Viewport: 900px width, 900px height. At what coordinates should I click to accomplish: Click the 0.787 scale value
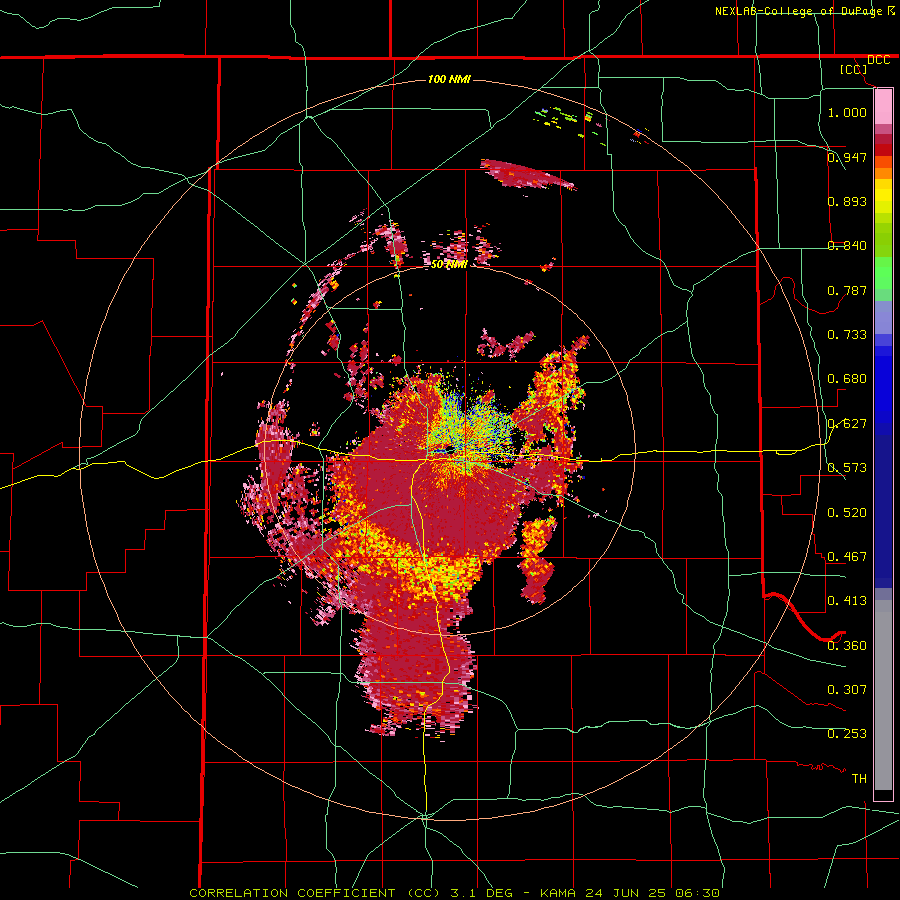pyautogui.click(x=847, y=290)
